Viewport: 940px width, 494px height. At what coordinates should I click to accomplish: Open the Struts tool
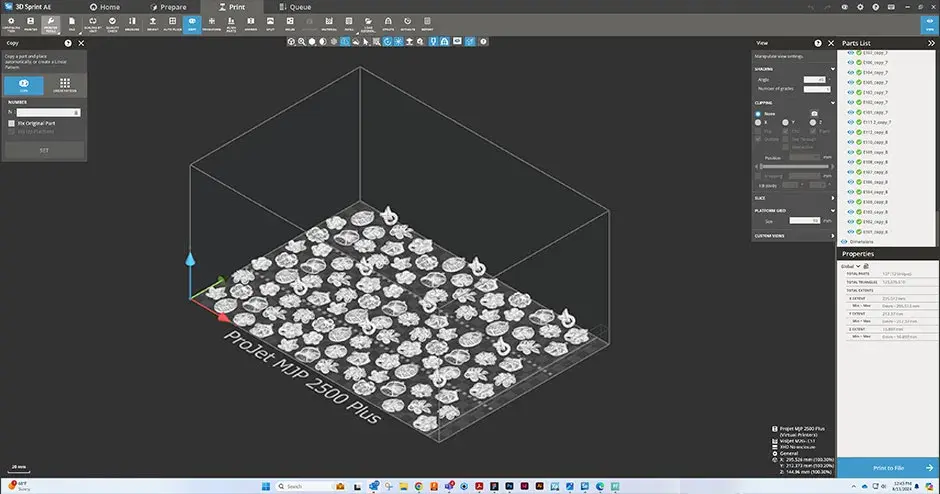(x=388, y=24)
